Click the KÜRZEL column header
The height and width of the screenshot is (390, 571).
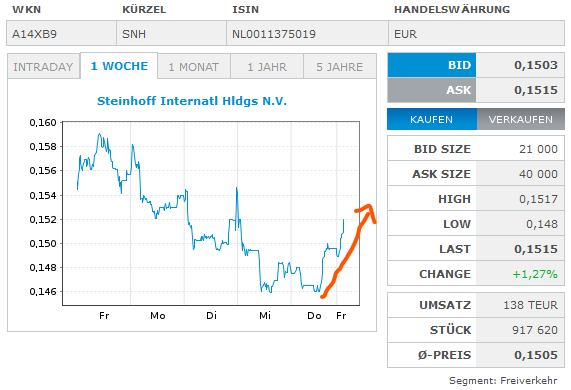144,9
